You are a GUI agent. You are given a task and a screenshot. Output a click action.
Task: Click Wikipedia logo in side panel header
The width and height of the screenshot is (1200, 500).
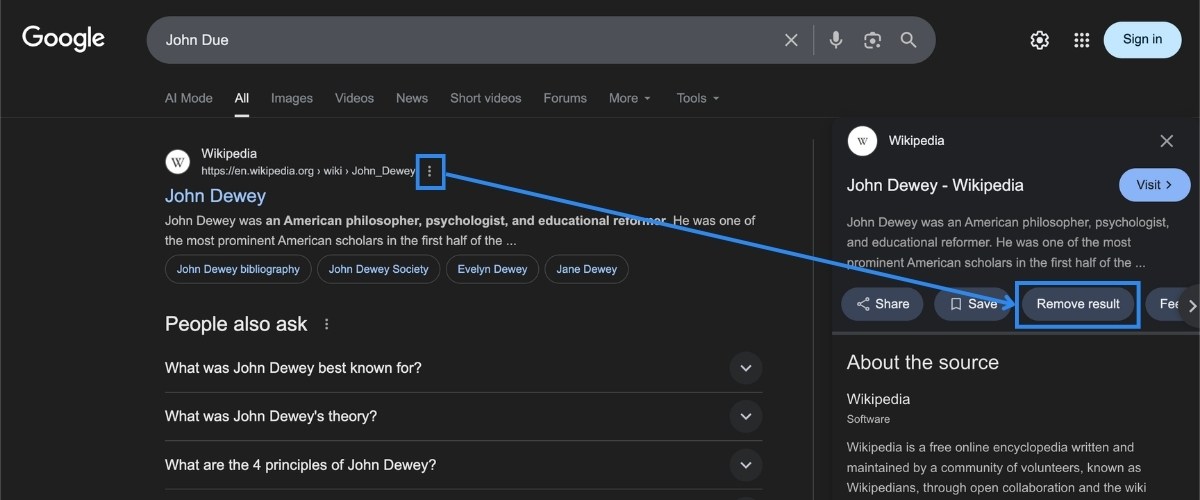click(862, 141)
